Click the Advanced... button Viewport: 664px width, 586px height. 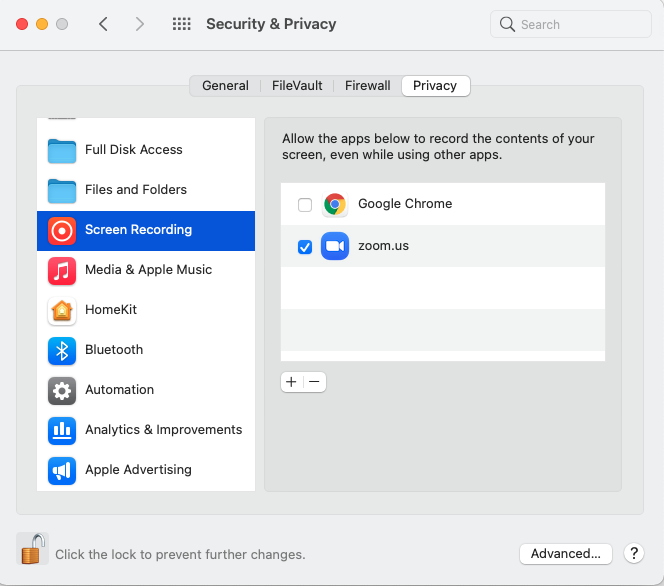[x=565, y=553]
